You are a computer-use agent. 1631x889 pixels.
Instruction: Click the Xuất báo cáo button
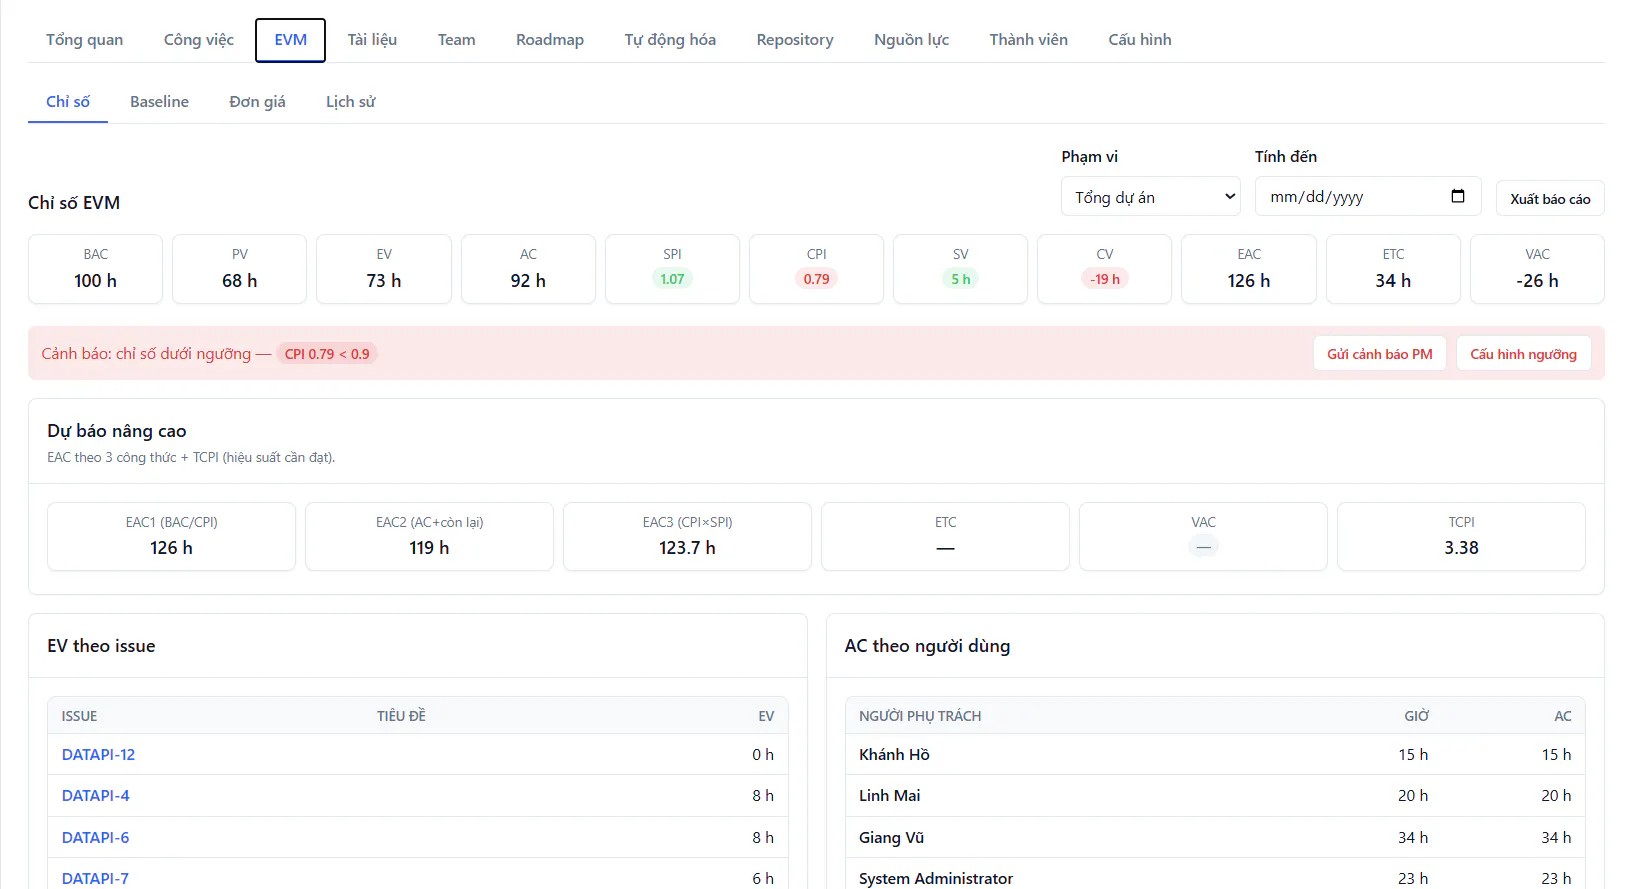tap(1550, 198)
